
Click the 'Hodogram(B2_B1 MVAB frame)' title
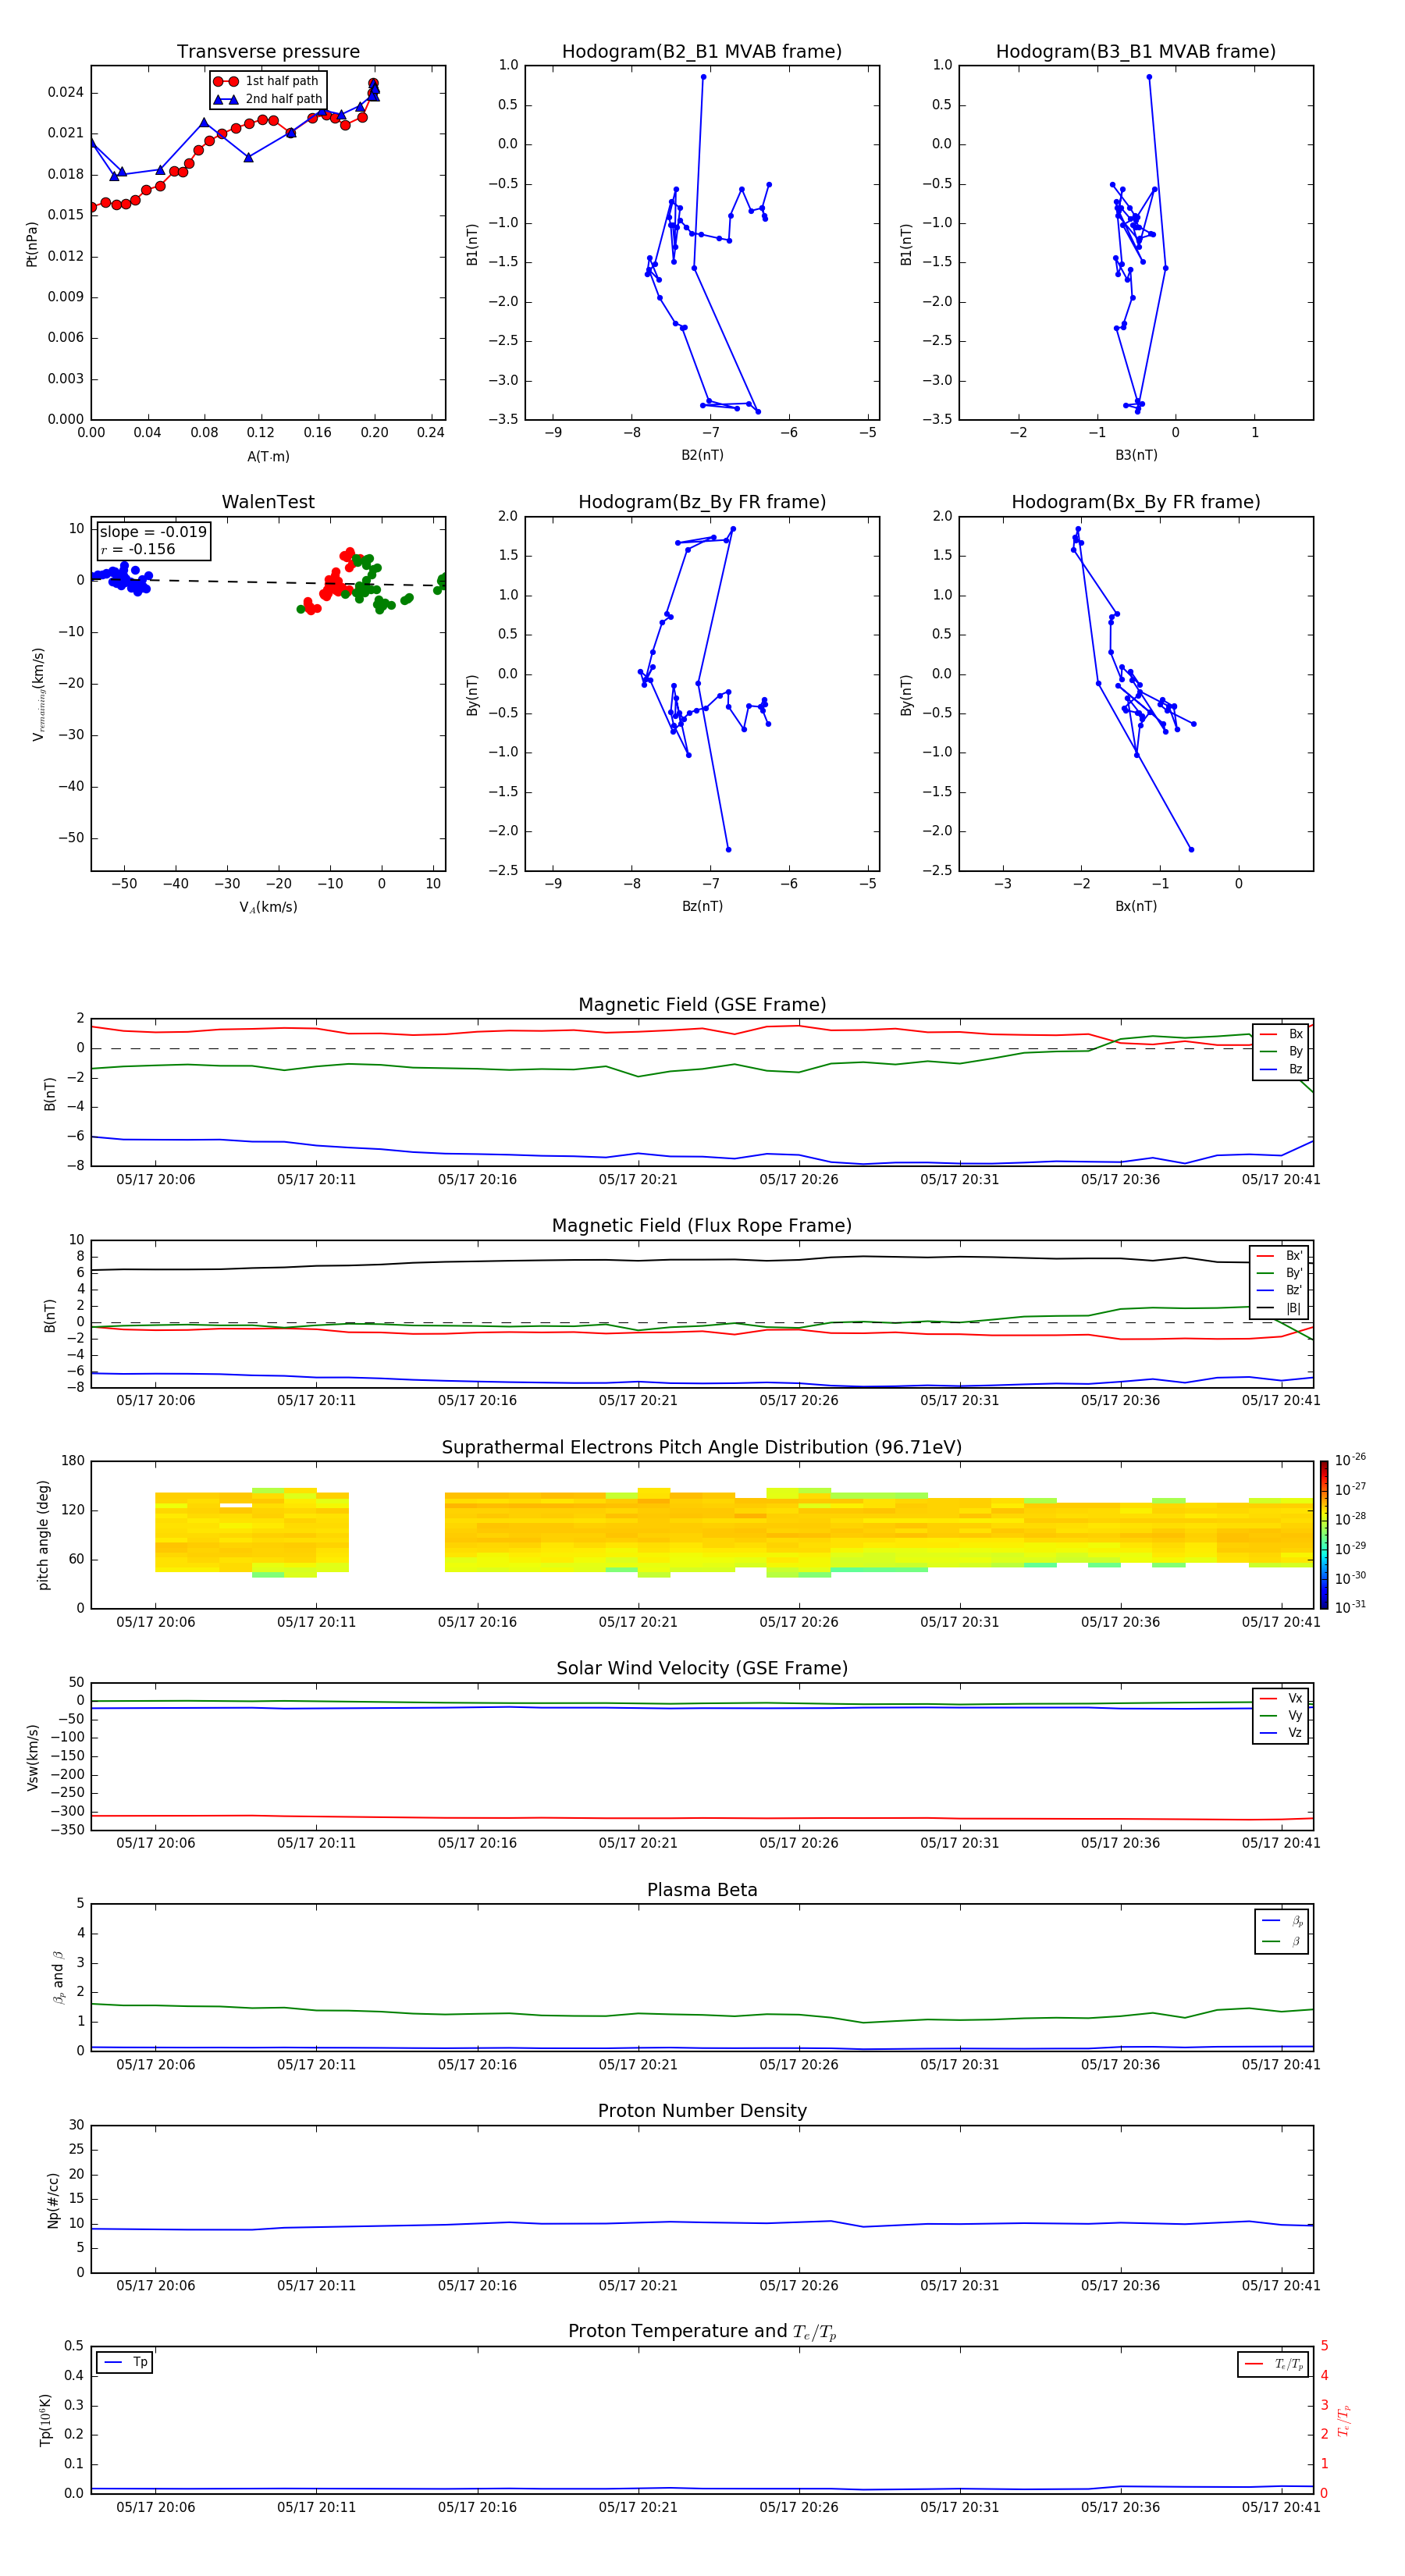[x=702, y=52]
